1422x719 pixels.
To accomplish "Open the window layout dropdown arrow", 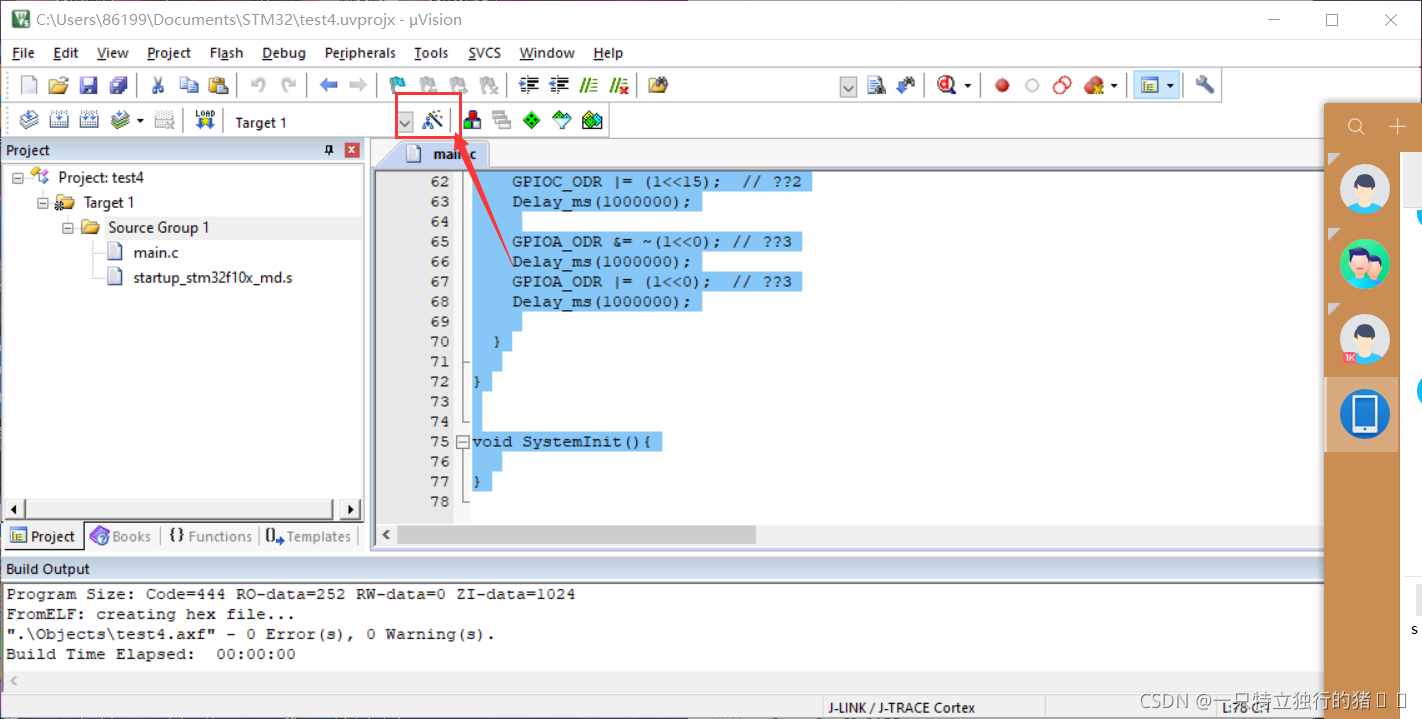I will click(x=1170, y=86).
